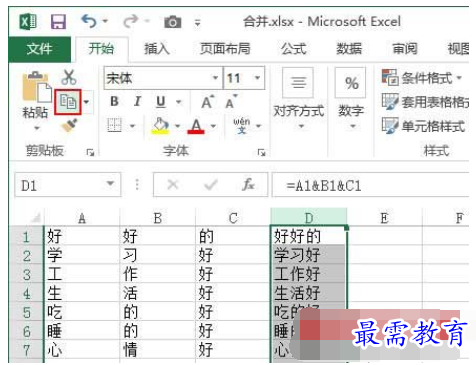Select cell A2 containing 学
The height and width of the screenshot is (365, 476).
(82, 255)
